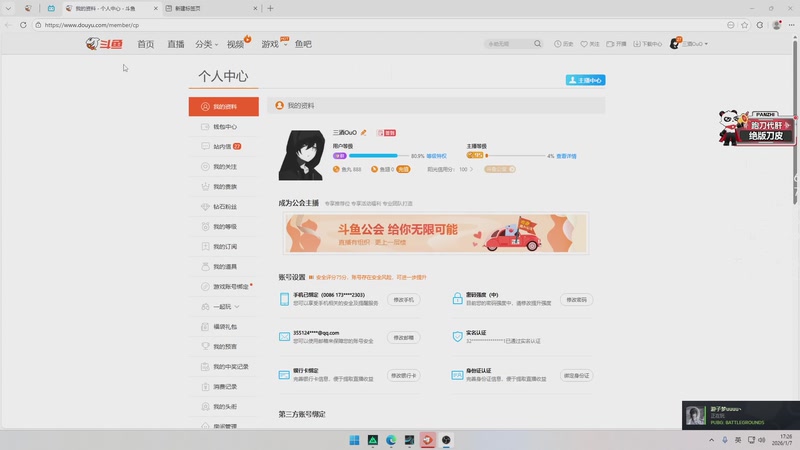Open 我的关注 in the sidebar
Viewport: 800px width, 450px height.
click(223, 167)
